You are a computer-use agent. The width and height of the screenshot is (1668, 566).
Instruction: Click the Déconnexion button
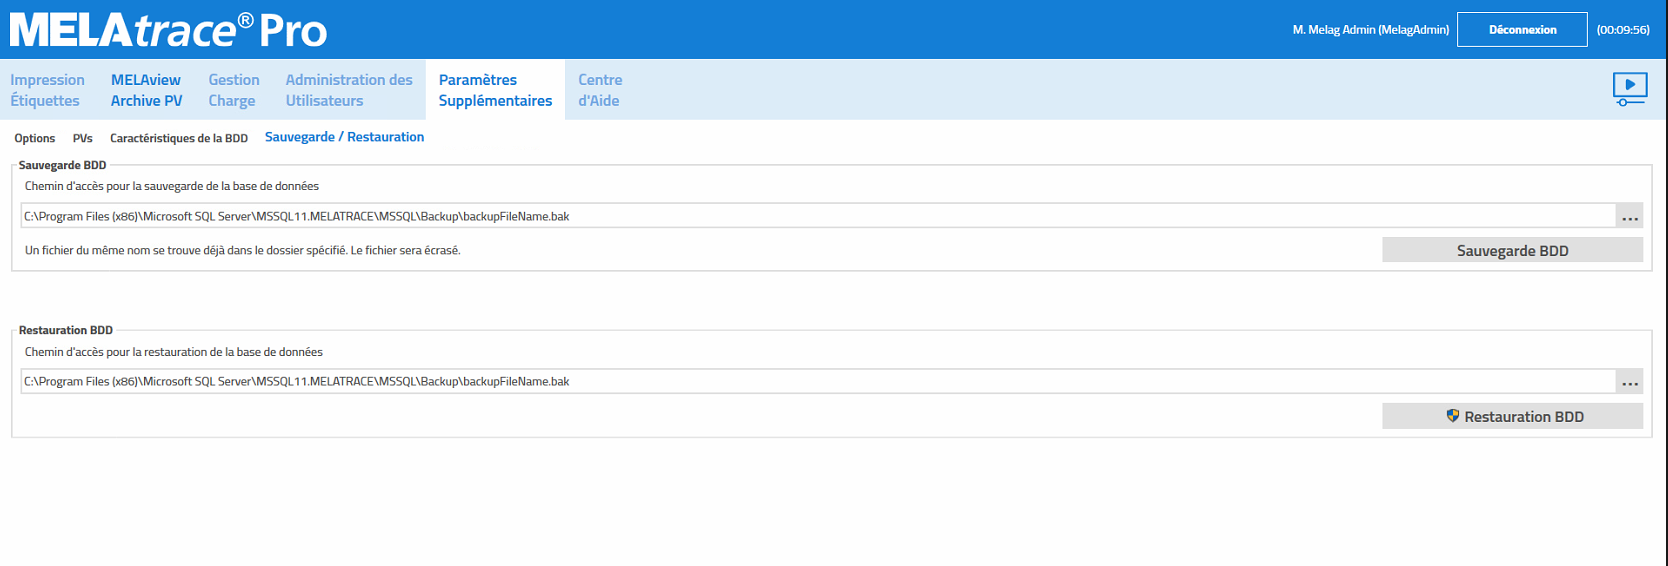[1522, 29]
